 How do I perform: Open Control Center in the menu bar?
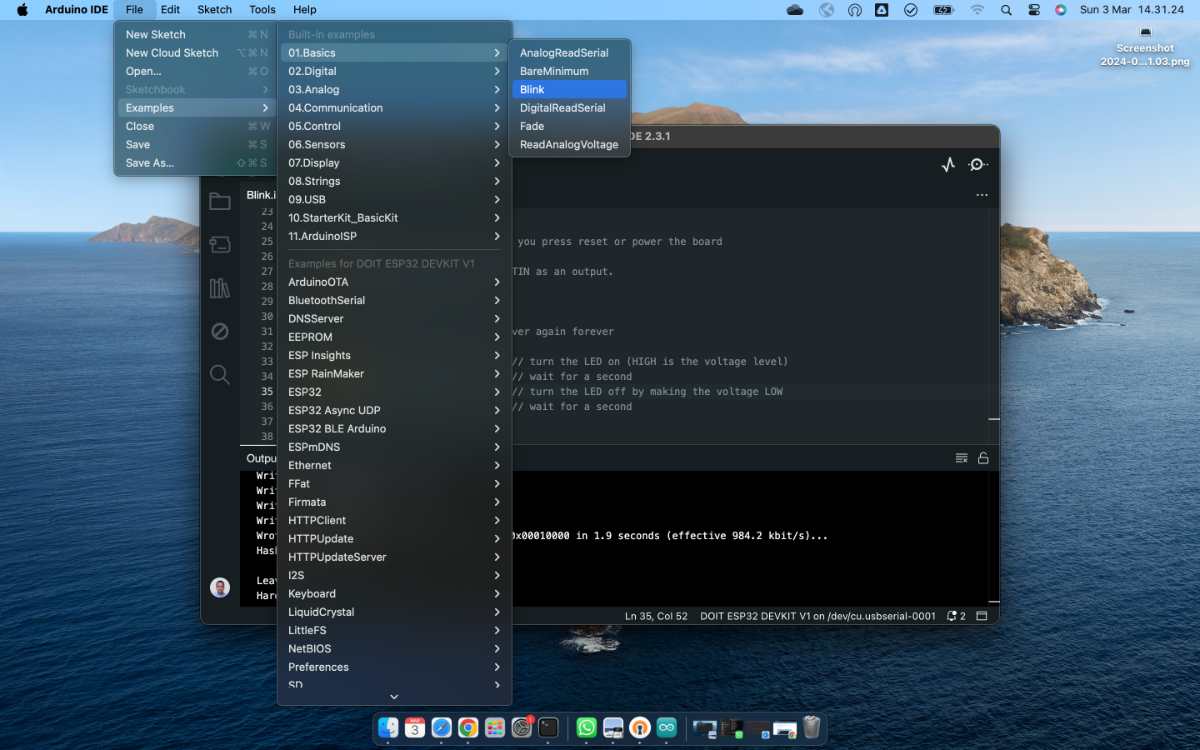tap(1033, 10)
